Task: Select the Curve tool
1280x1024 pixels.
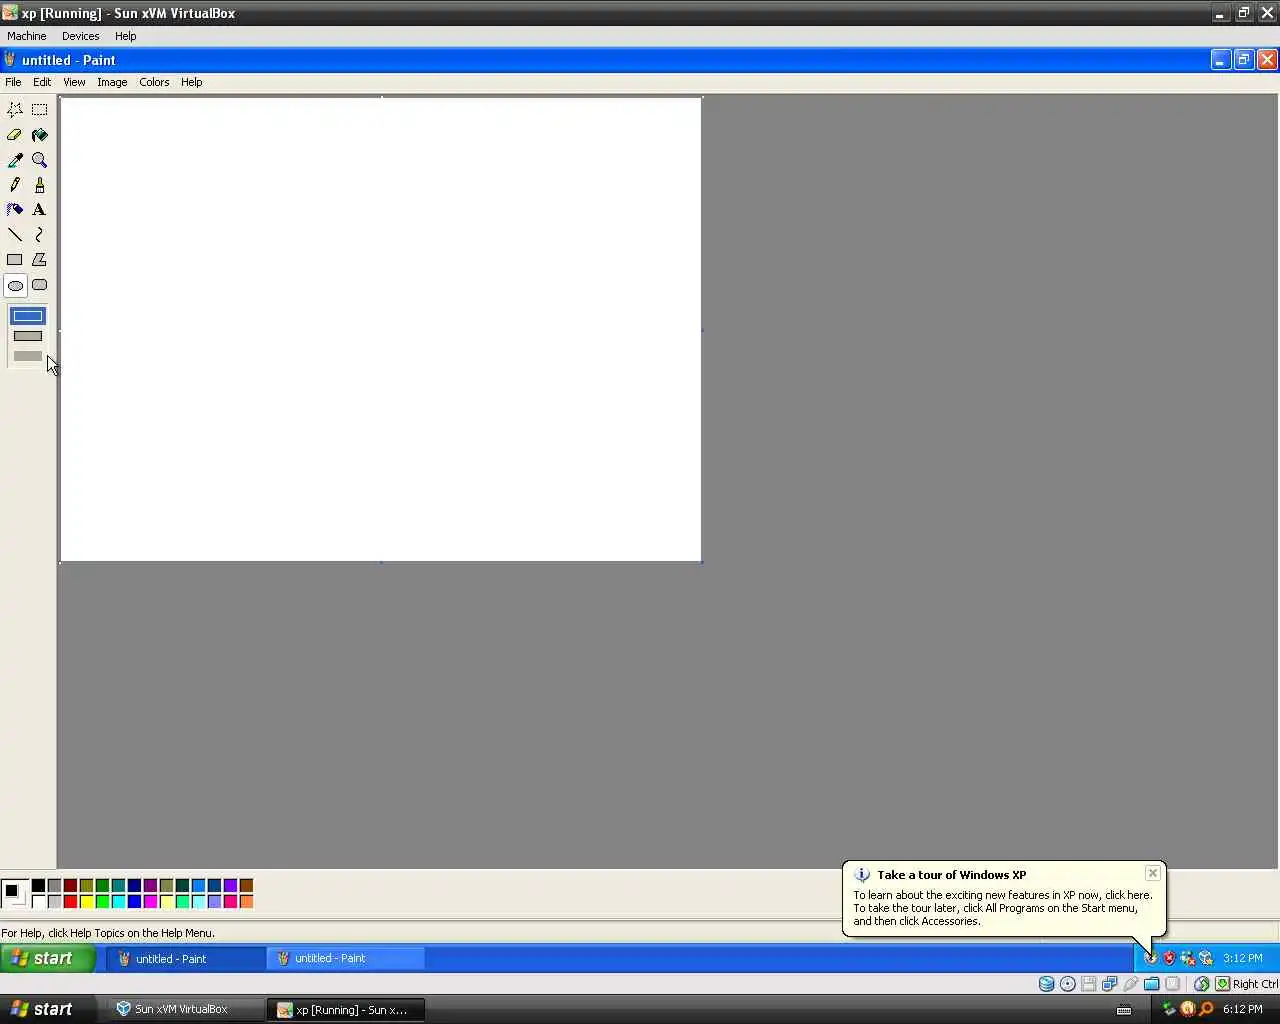Action: [x=40, y=235]
